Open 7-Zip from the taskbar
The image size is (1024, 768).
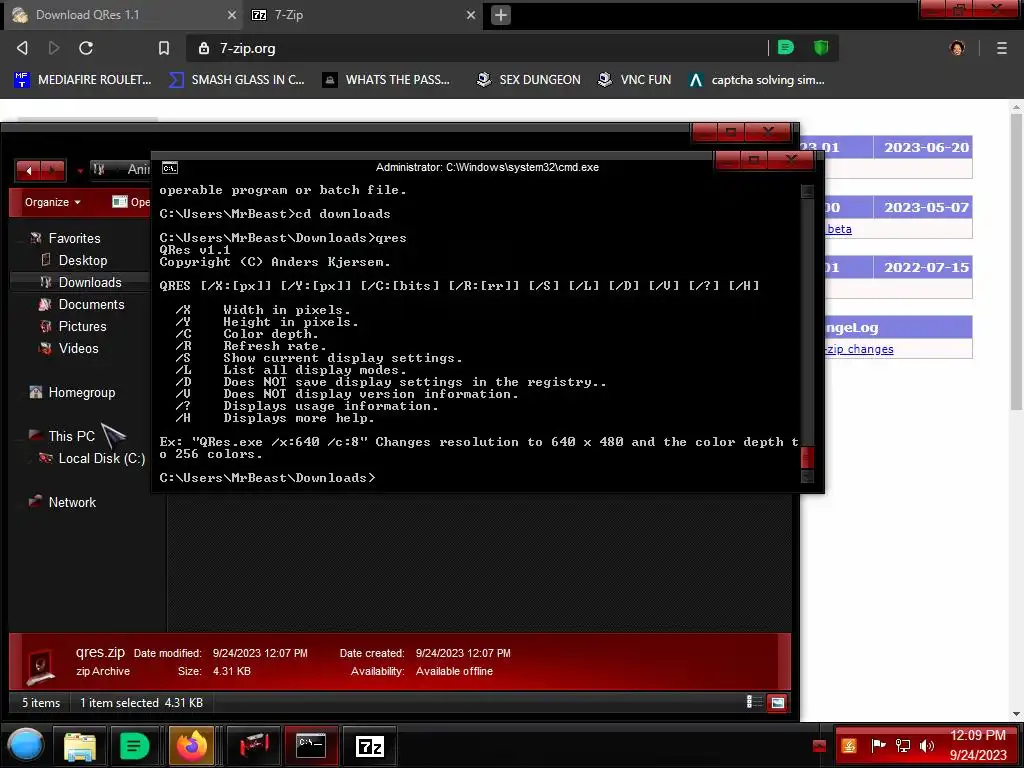tap(370, 746)
